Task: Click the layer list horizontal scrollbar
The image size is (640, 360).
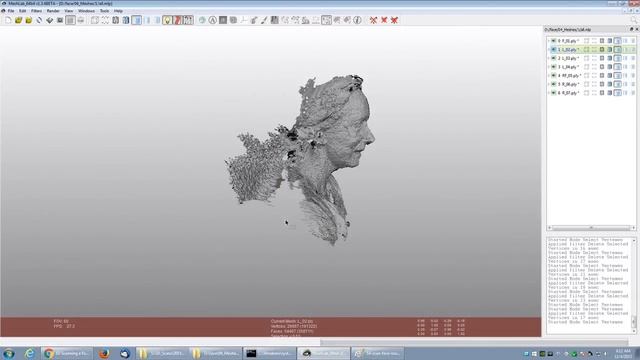Action: coord(591,228)
